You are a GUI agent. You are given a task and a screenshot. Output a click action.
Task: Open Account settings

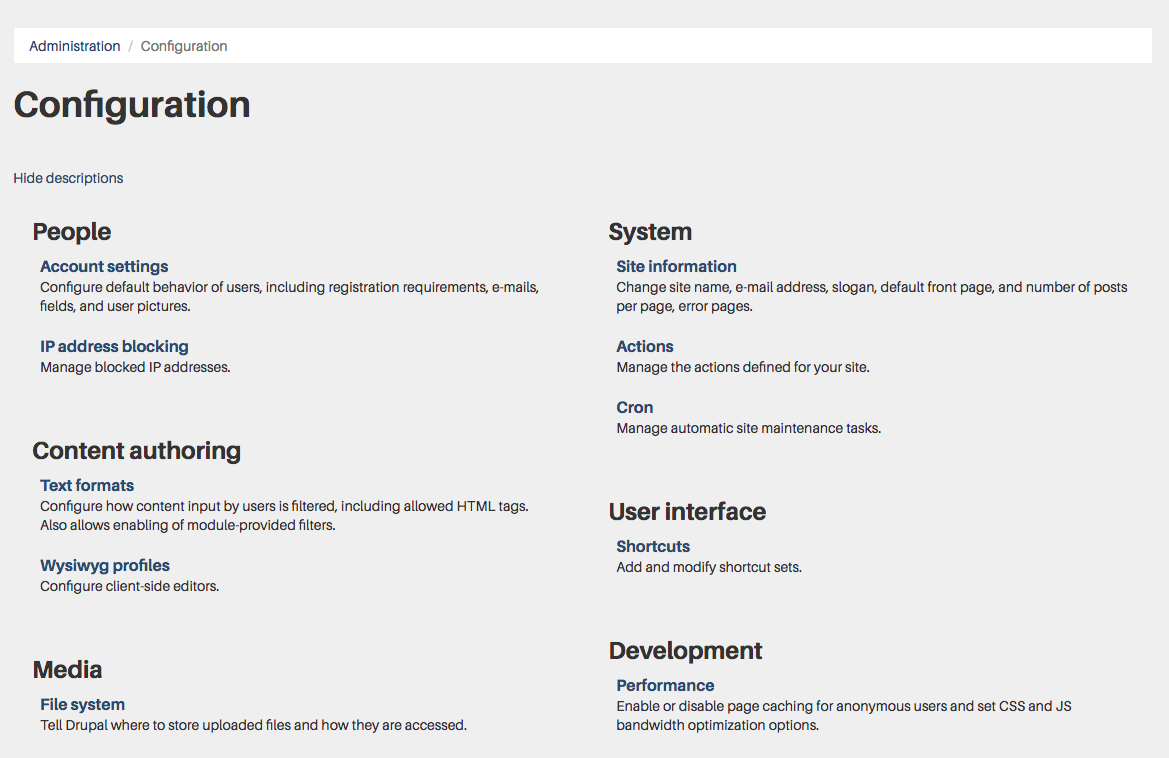(104, 267)
